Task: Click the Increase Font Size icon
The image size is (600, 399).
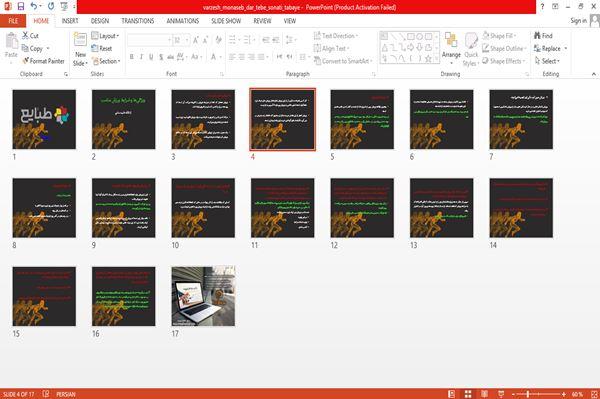Action: tap(196, 40)
